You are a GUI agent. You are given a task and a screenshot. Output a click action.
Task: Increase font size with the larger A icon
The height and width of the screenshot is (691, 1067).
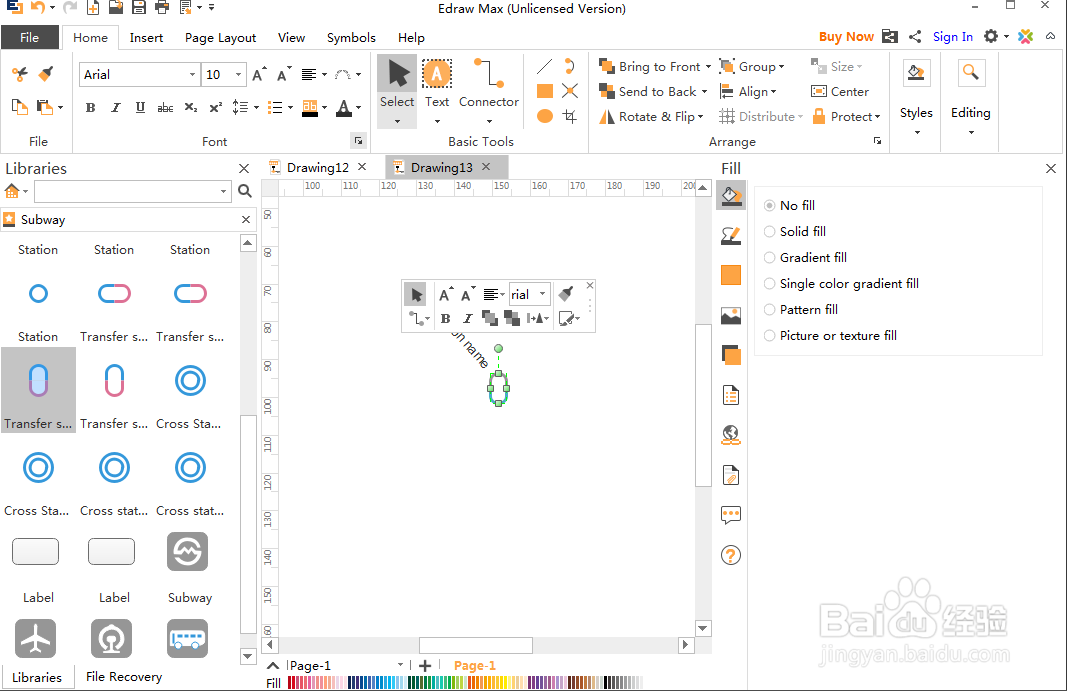259,74
